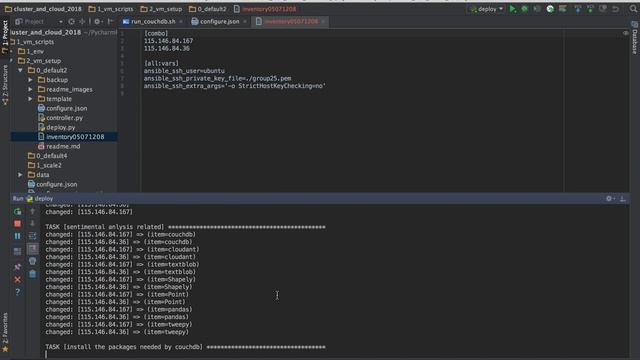Move down the stack trace arrow
Image resolution: width=640 pixels, height=360 pixels.
click(x=33, y=223)
